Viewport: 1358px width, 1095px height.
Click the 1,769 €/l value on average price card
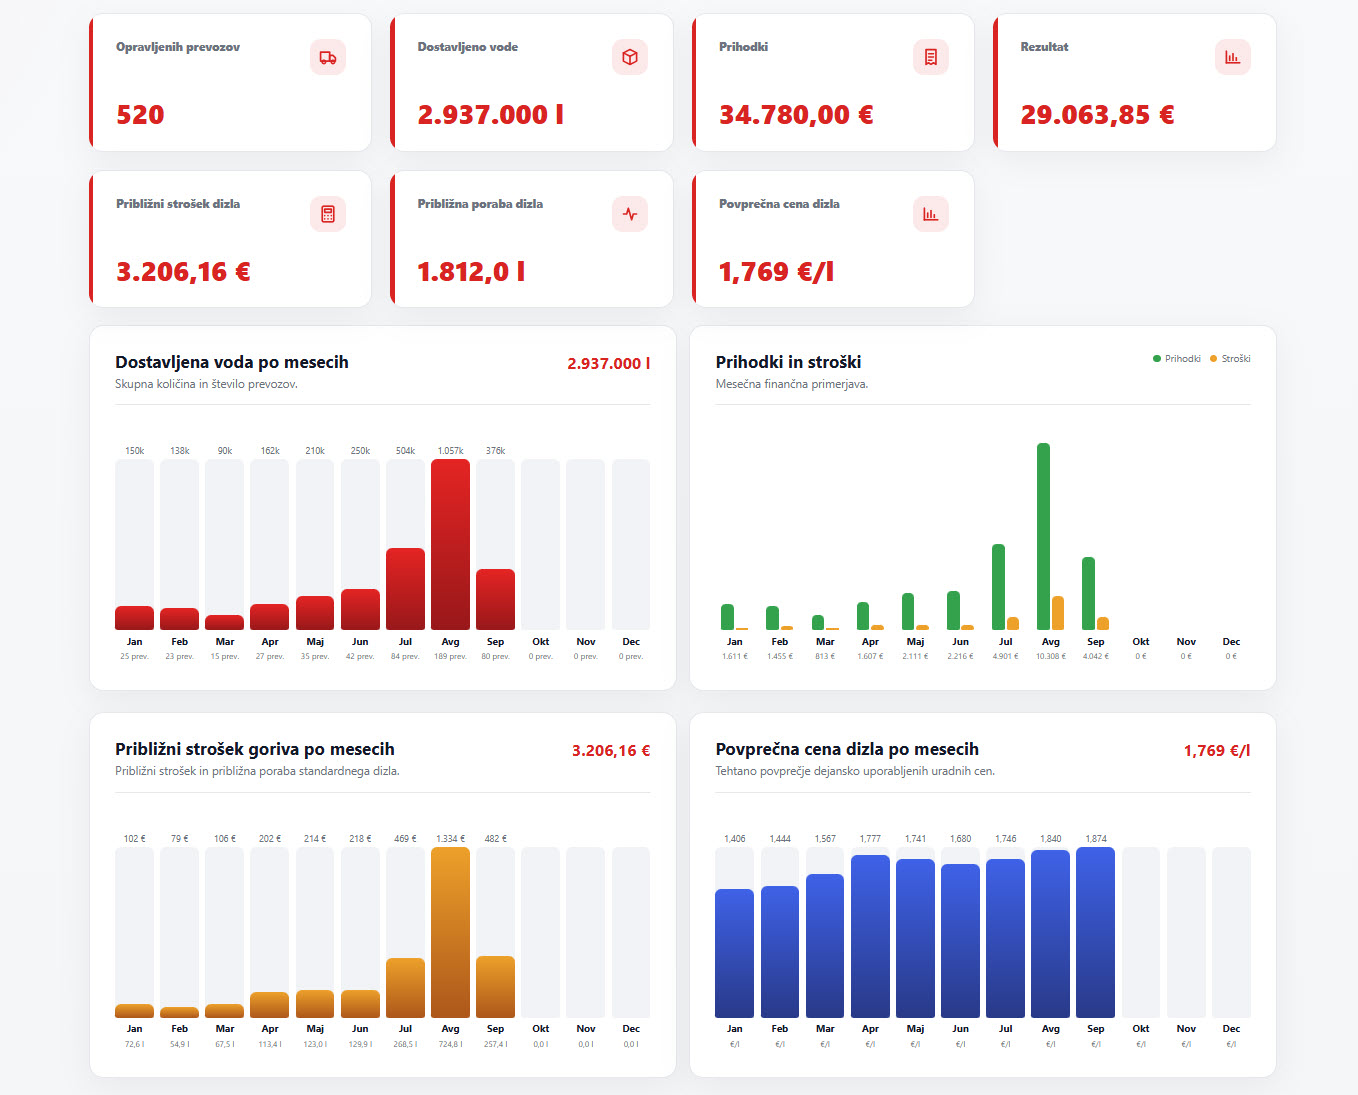[x=776, y=272]
